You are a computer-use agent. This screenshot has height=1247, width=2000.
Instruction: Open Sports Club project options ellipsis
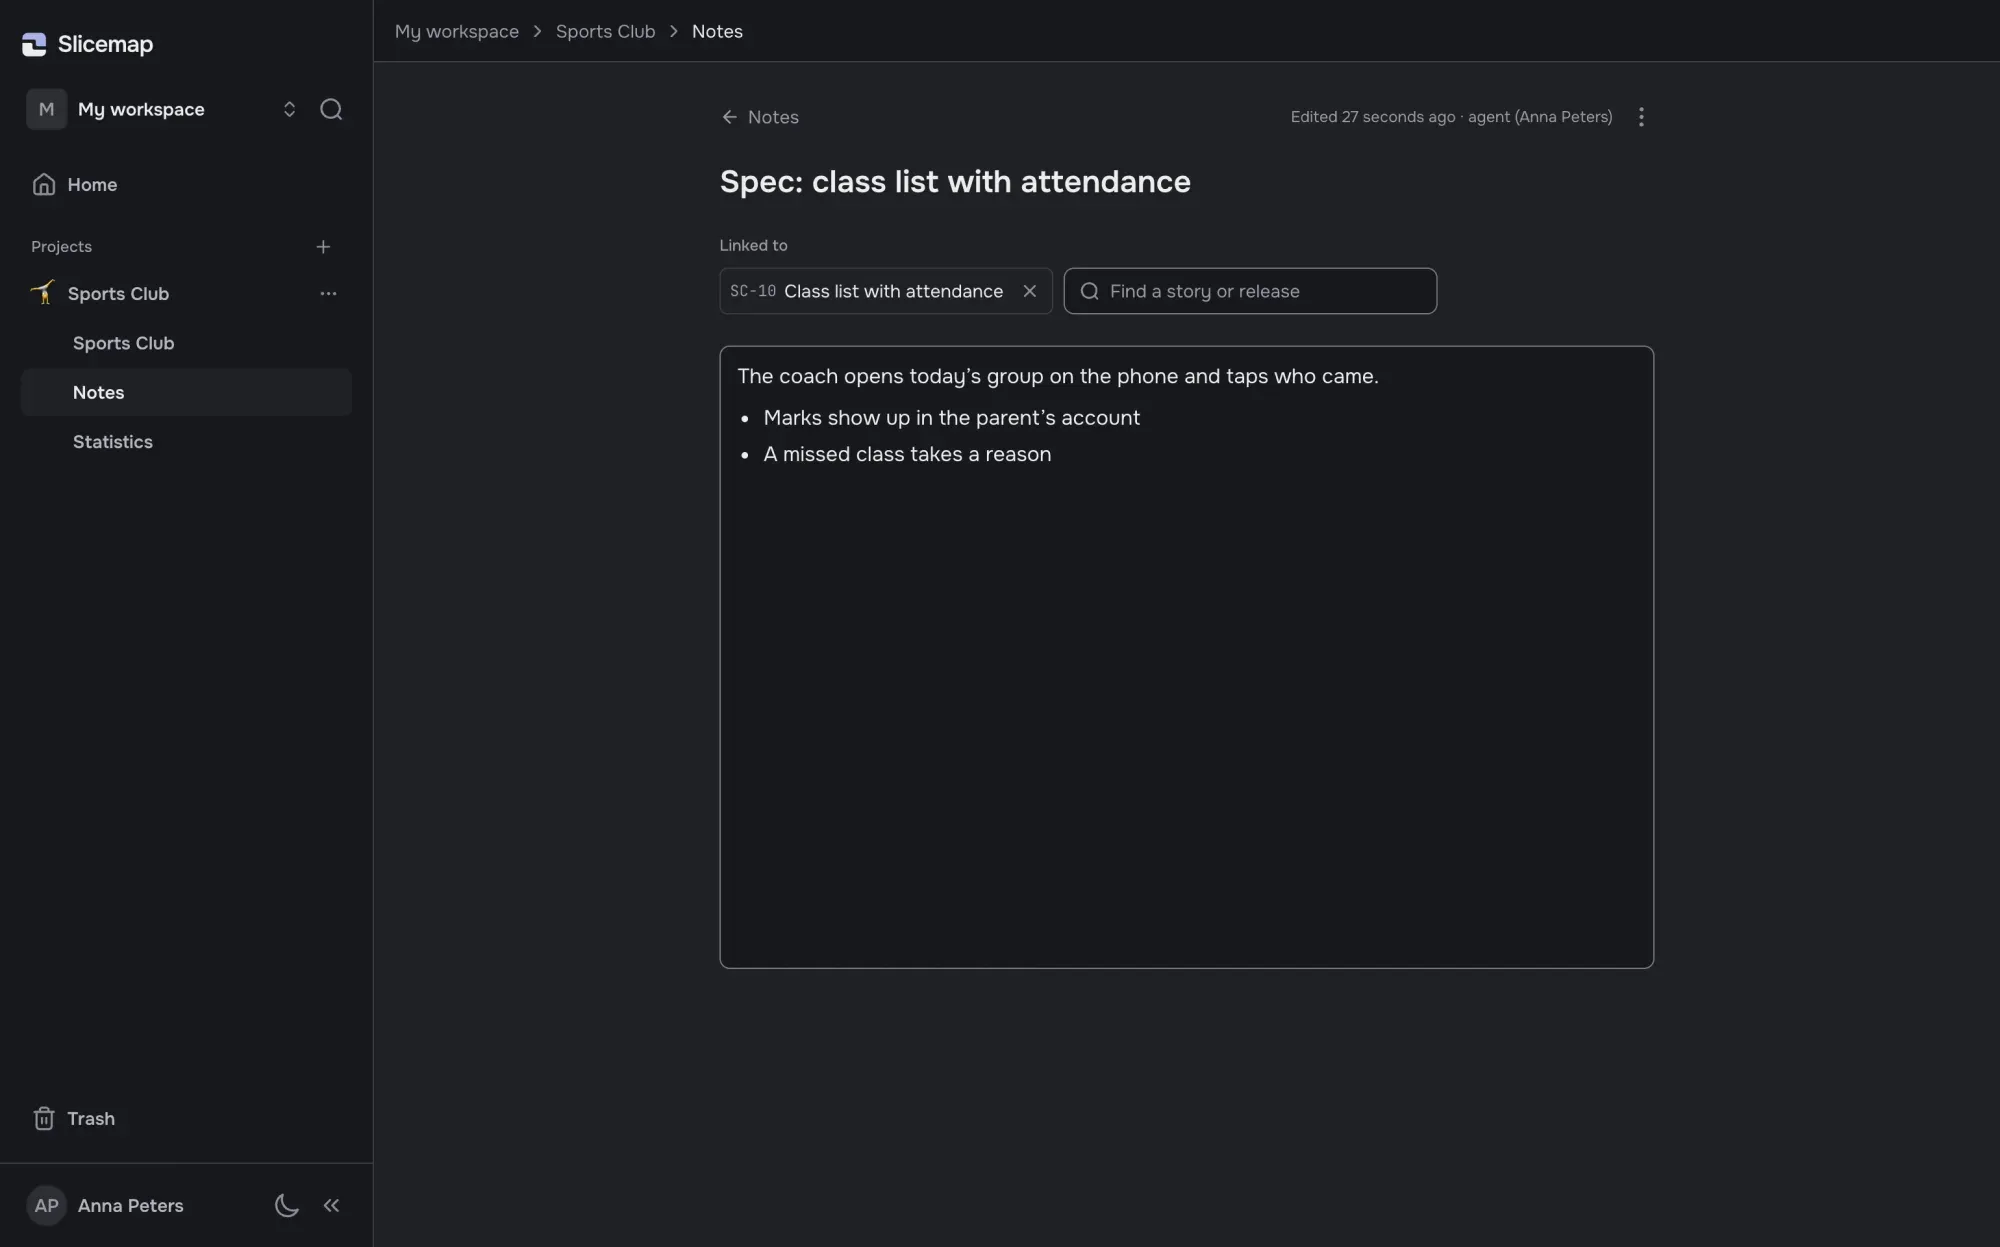point(328,294)
